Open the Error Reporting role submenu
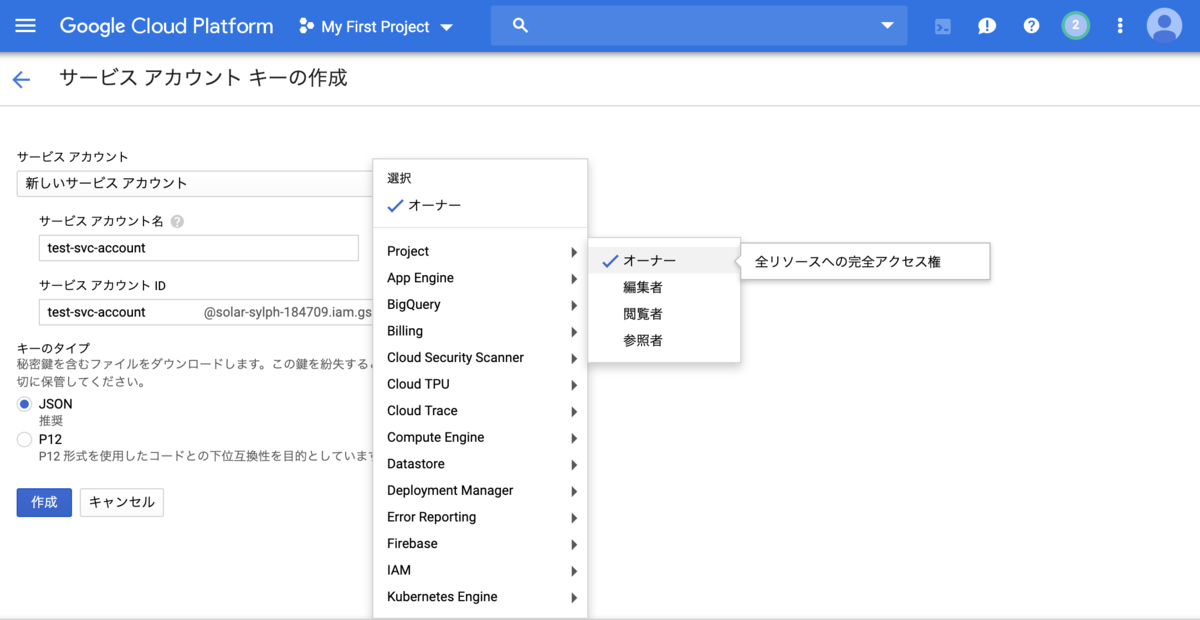 coord(480,517)
